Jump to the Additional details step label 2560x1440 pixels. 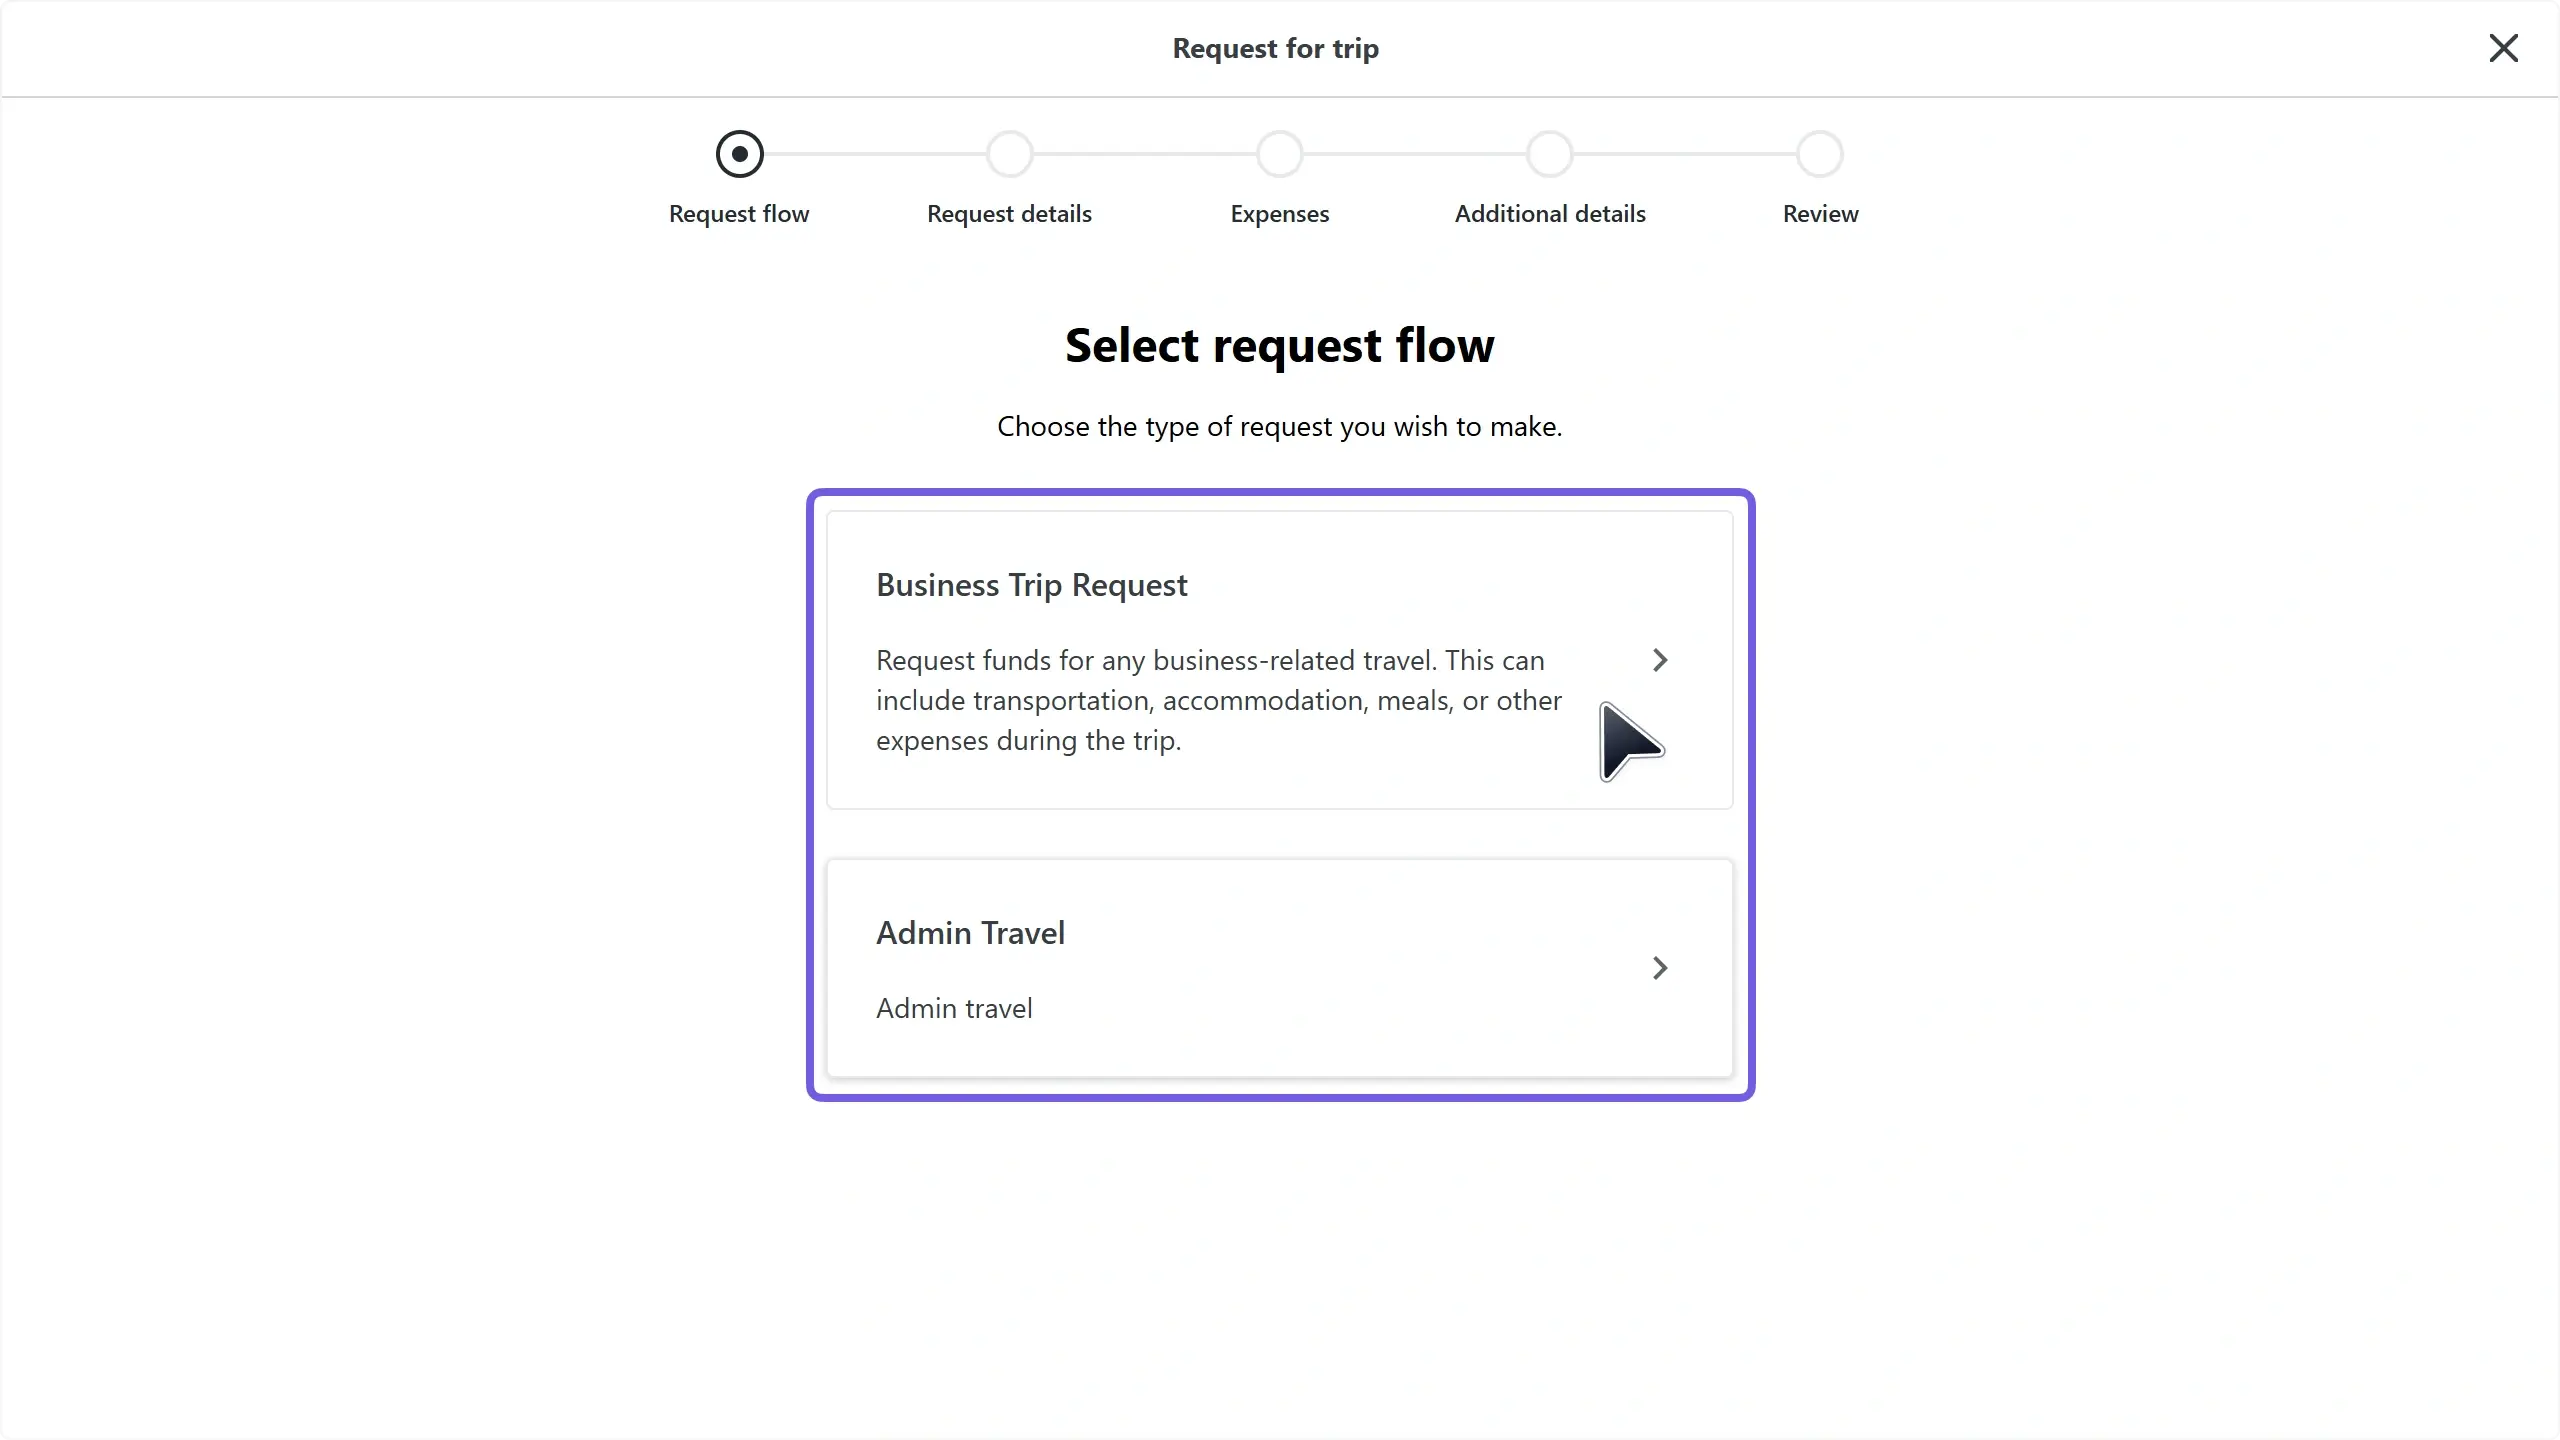click(1550, 214)
